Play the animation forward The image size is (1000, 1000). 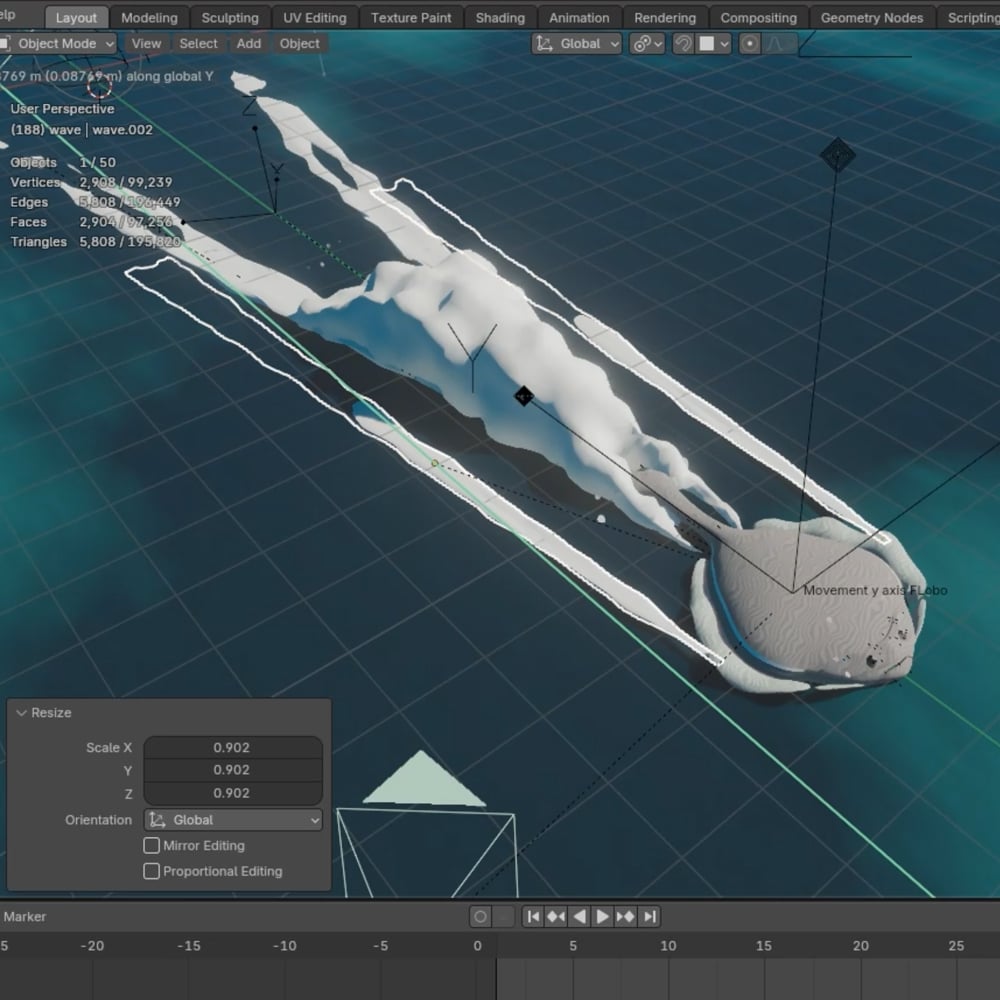(x=602, y=917)
